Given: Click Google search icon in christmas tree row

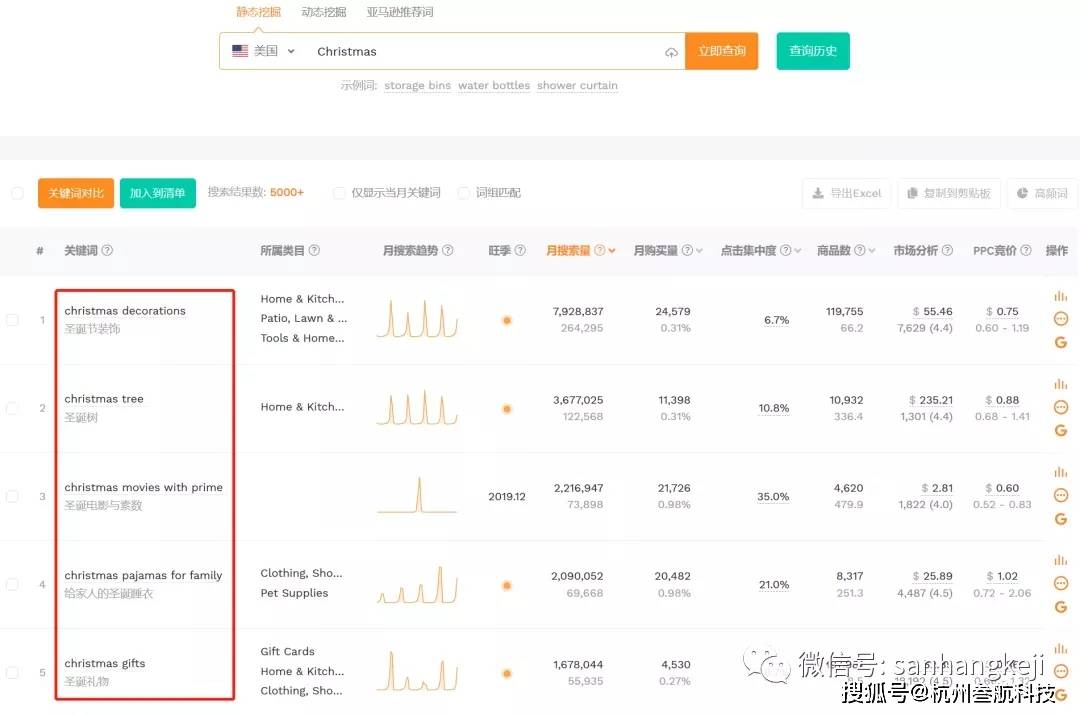Looking at the screenshot, I should (1061, 430).
